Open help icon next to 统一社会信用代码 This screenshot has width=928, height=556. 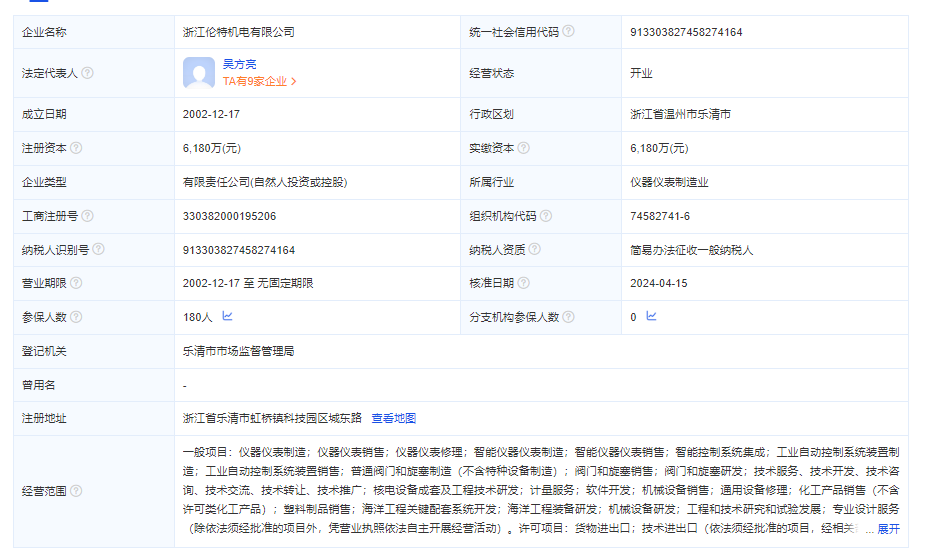click(568, 31)
